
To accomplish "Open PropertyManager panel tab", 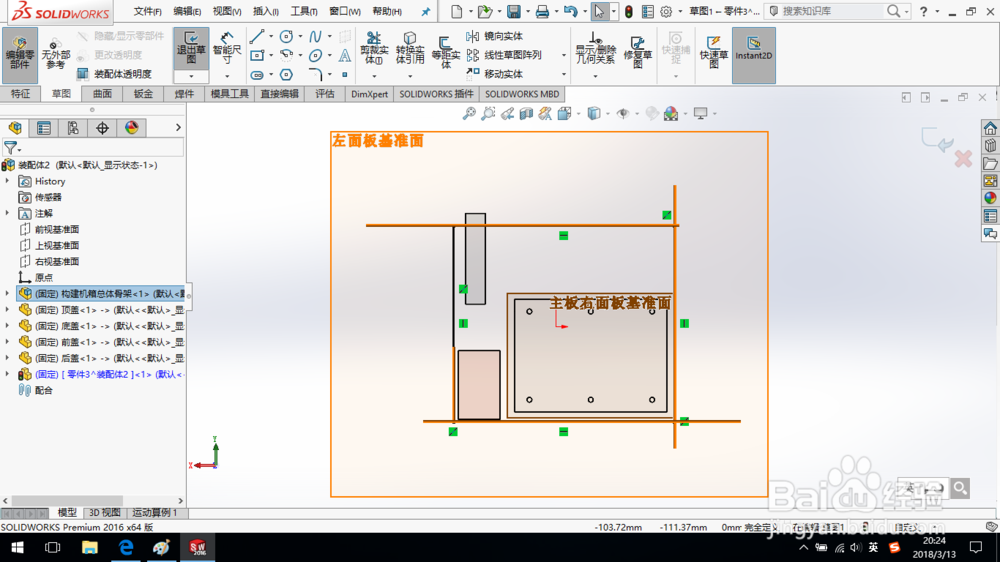I will (44, 128).
